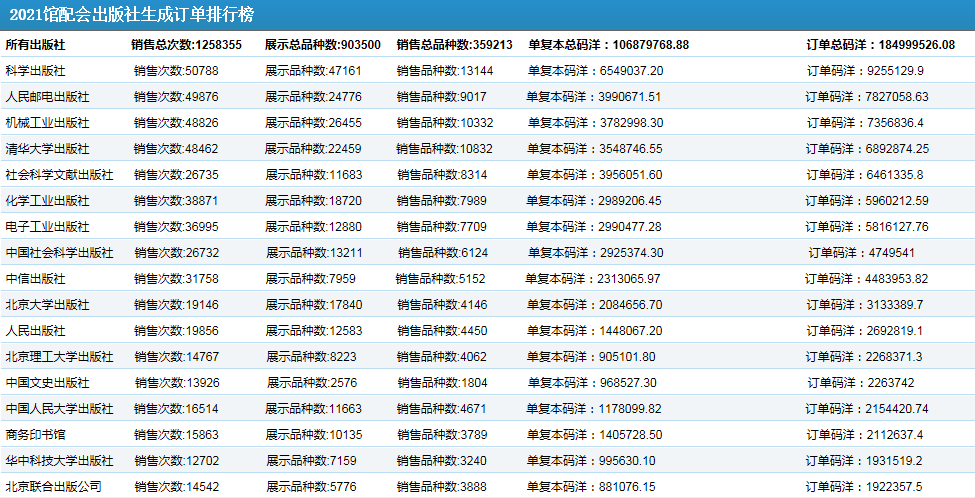The width and height of the screenshot is (975, 498).
Task: Click the 北京理工大学出版社 name
Action: [x=59, y=357]
